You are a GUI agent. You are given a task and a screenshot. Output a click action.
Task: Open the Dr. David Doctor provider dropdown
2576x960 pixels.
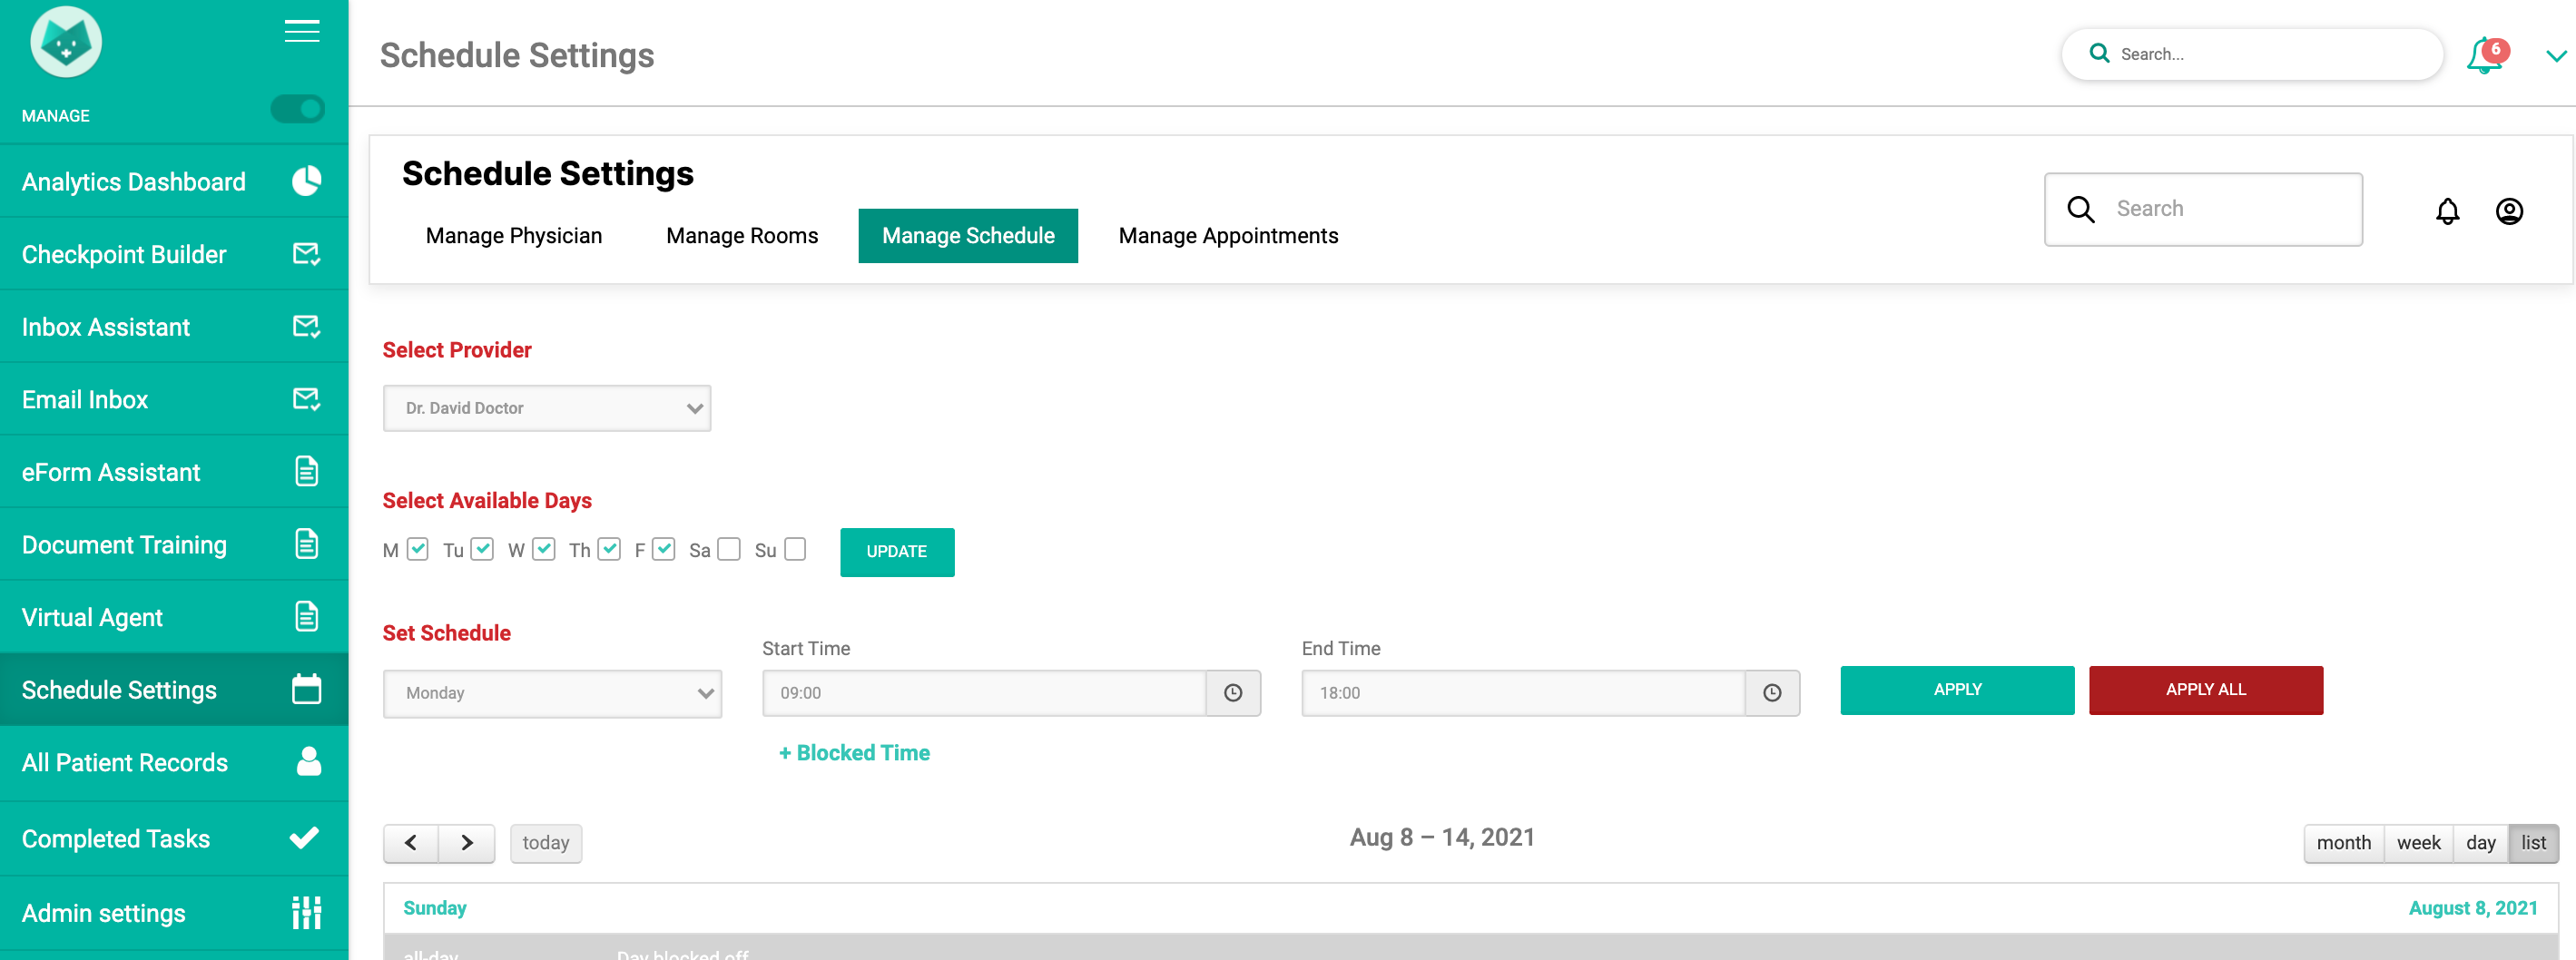[x=547, y=408]
